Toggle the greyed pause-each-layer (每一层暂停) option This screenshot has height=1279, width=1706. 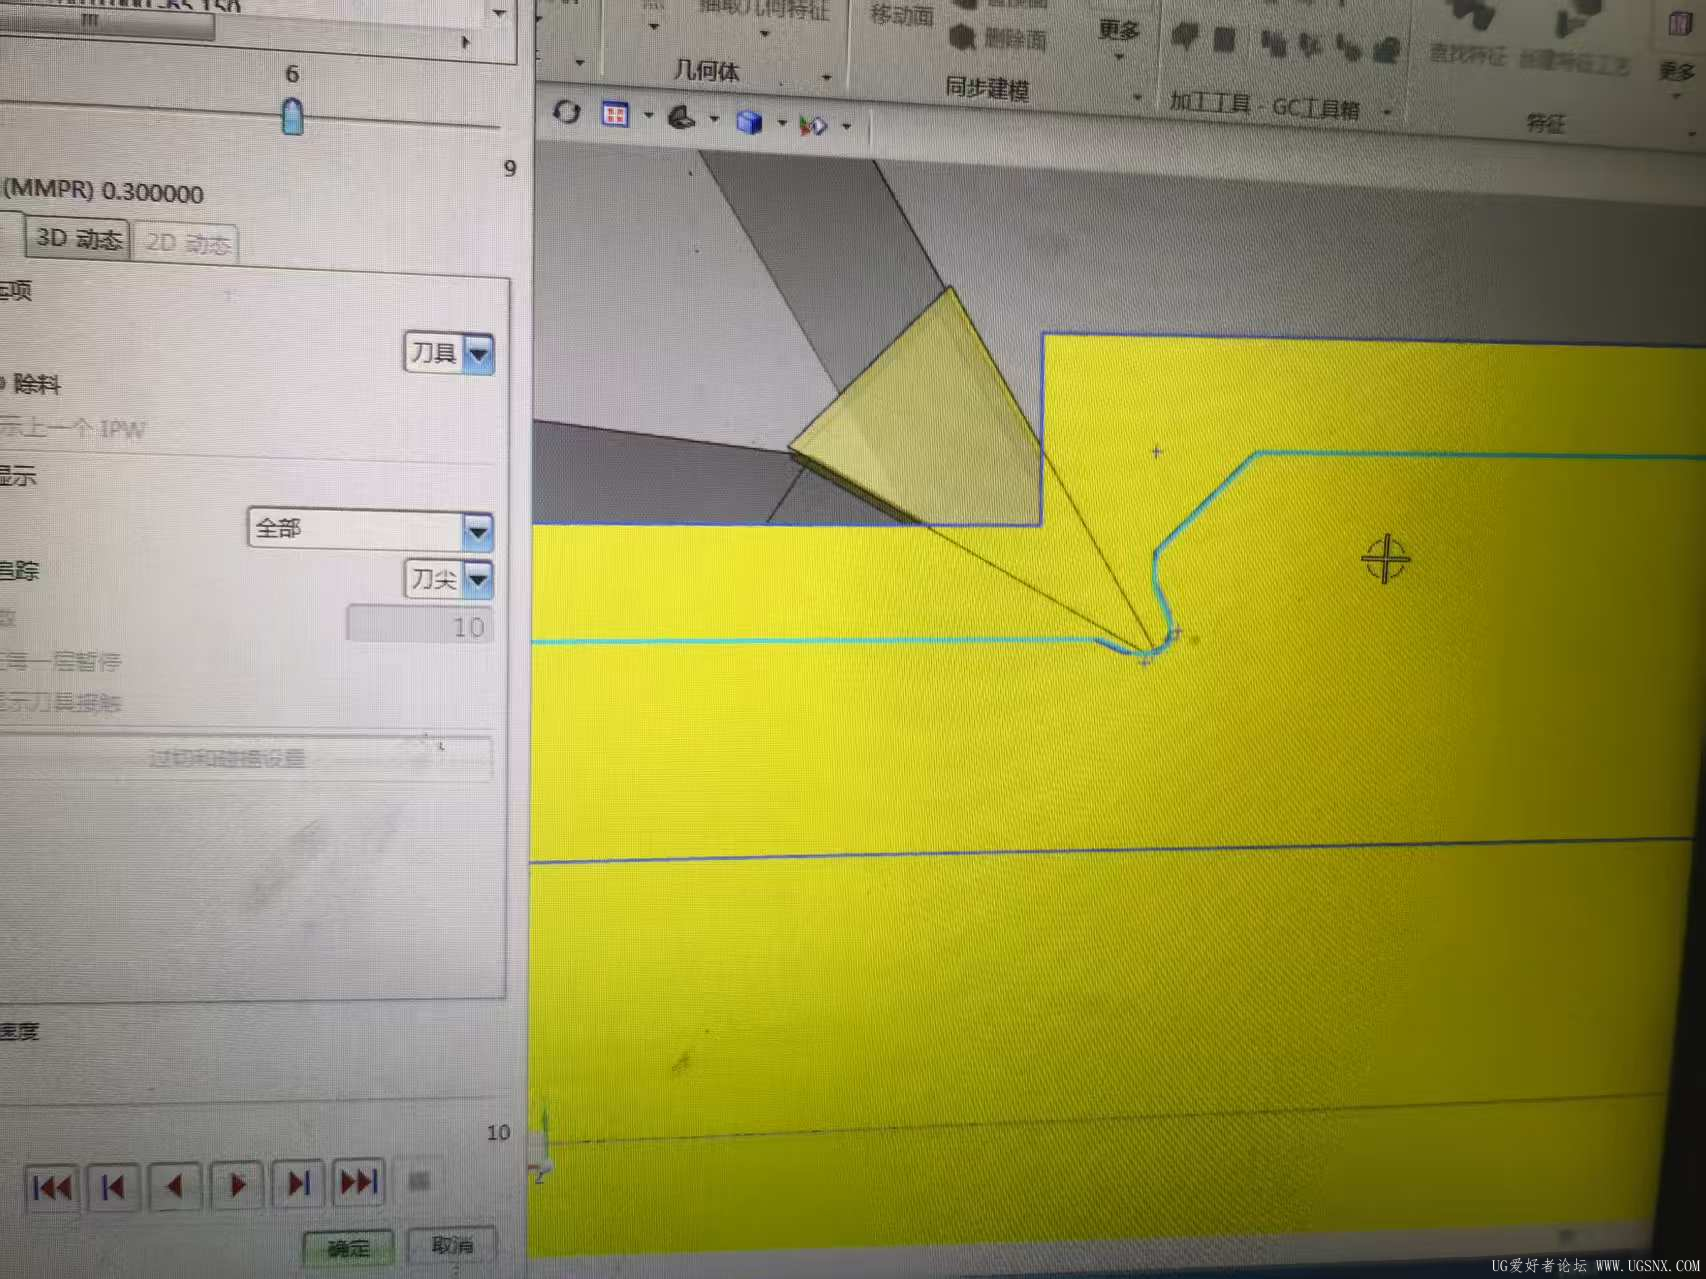(x=60, y=661)
